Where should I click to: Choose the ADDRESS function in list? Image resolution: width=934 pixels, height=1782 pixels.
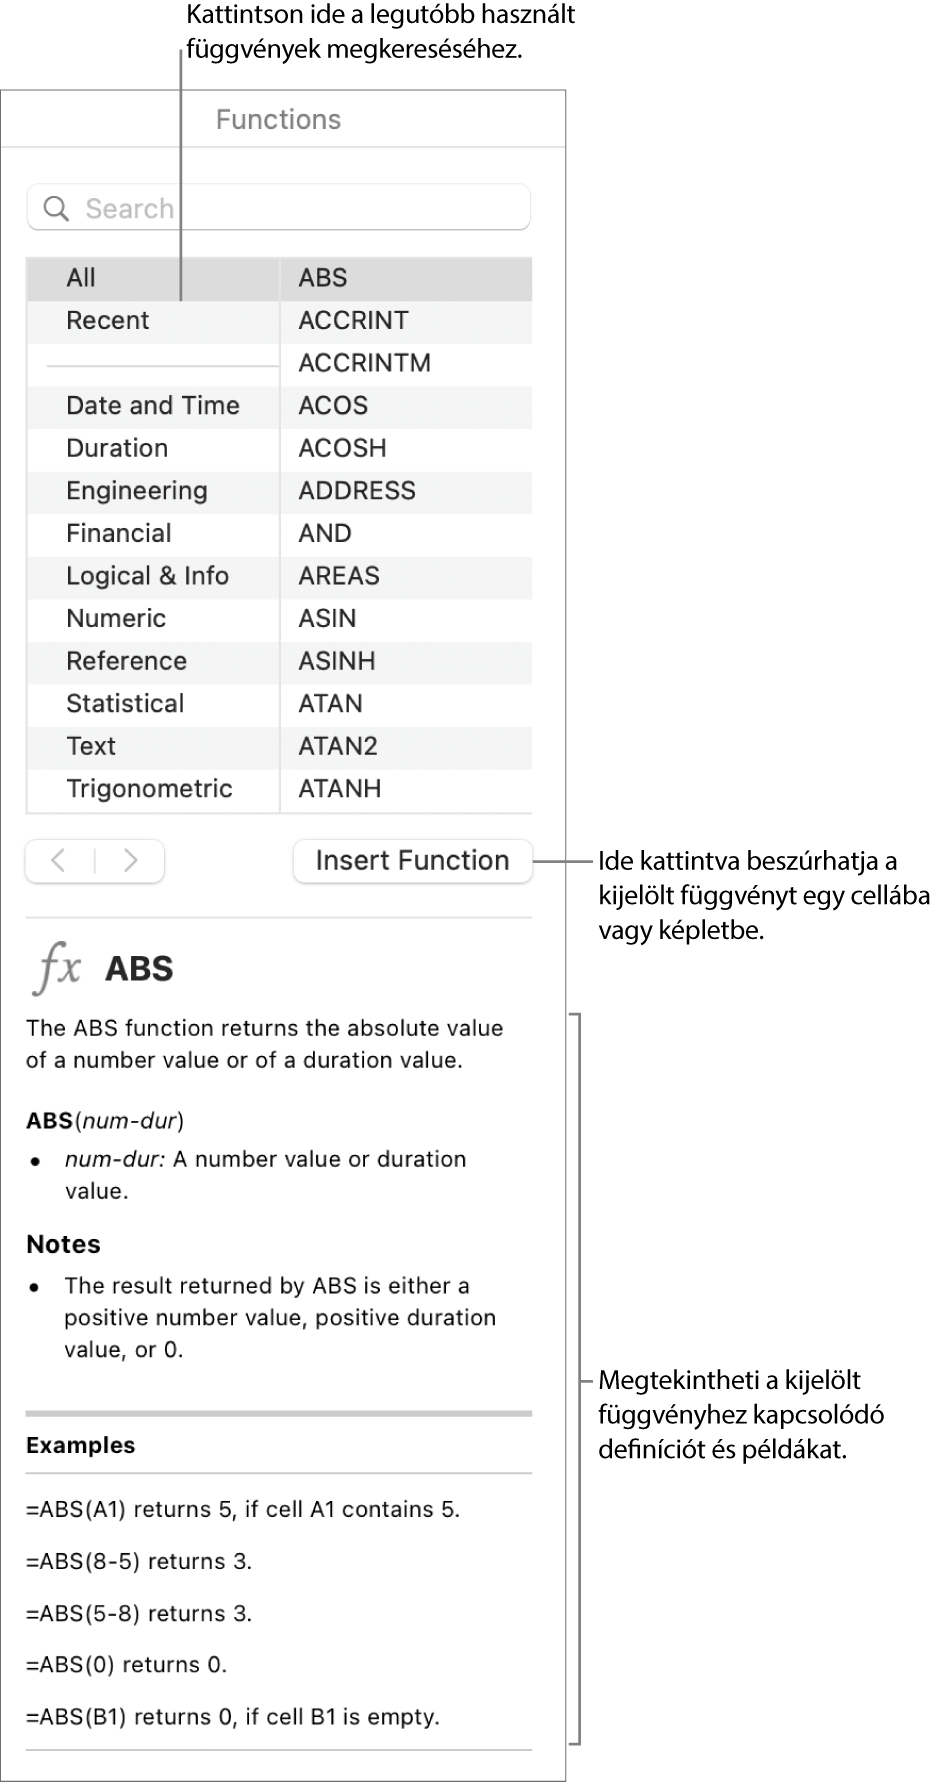click(x=357, y=491)
